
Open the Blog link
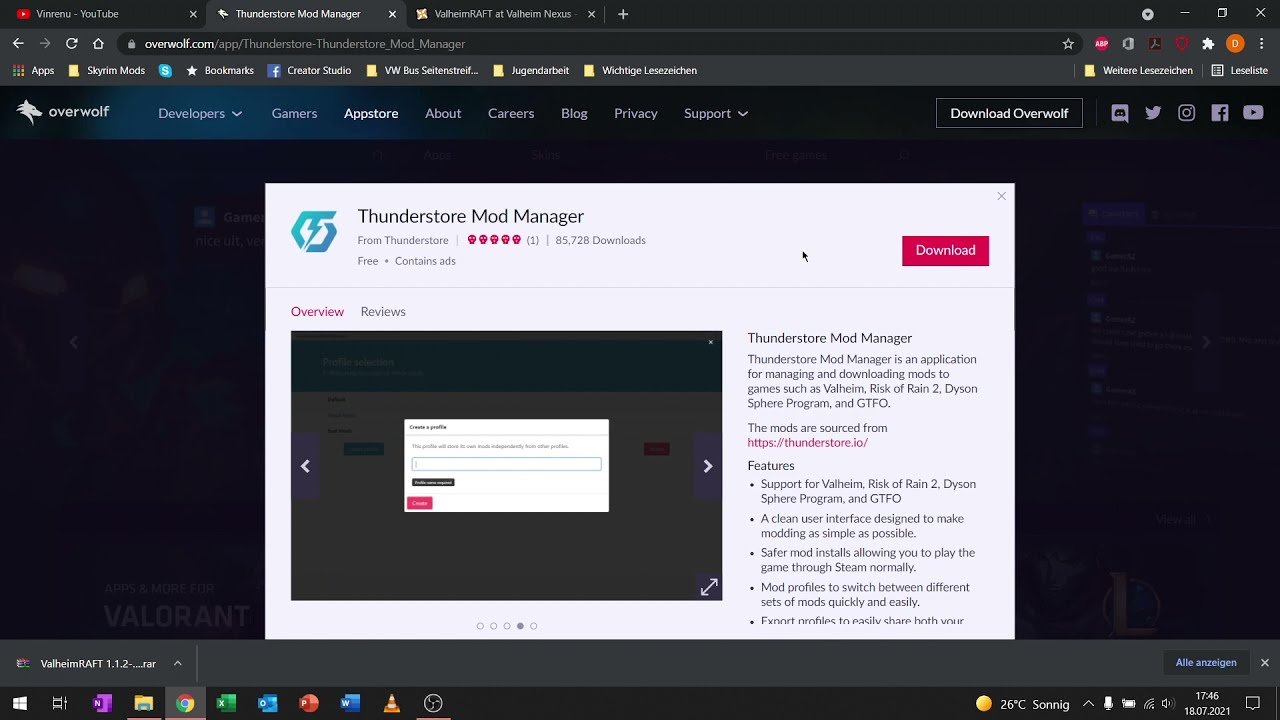(x=574, y=113)
